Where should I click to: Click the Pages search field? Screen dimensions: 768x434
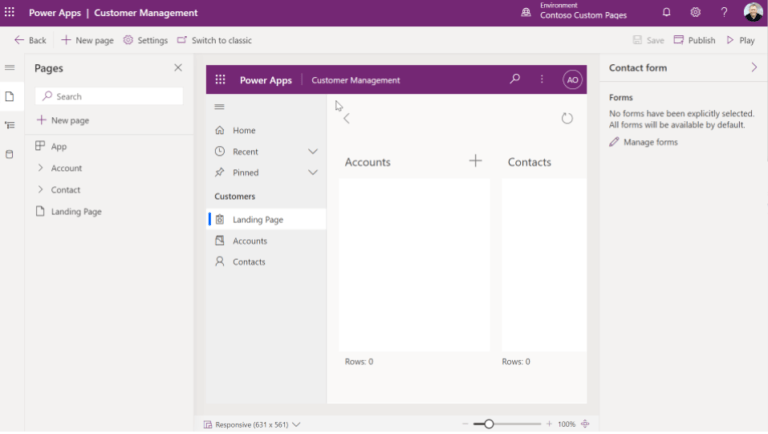click(109, 96)
